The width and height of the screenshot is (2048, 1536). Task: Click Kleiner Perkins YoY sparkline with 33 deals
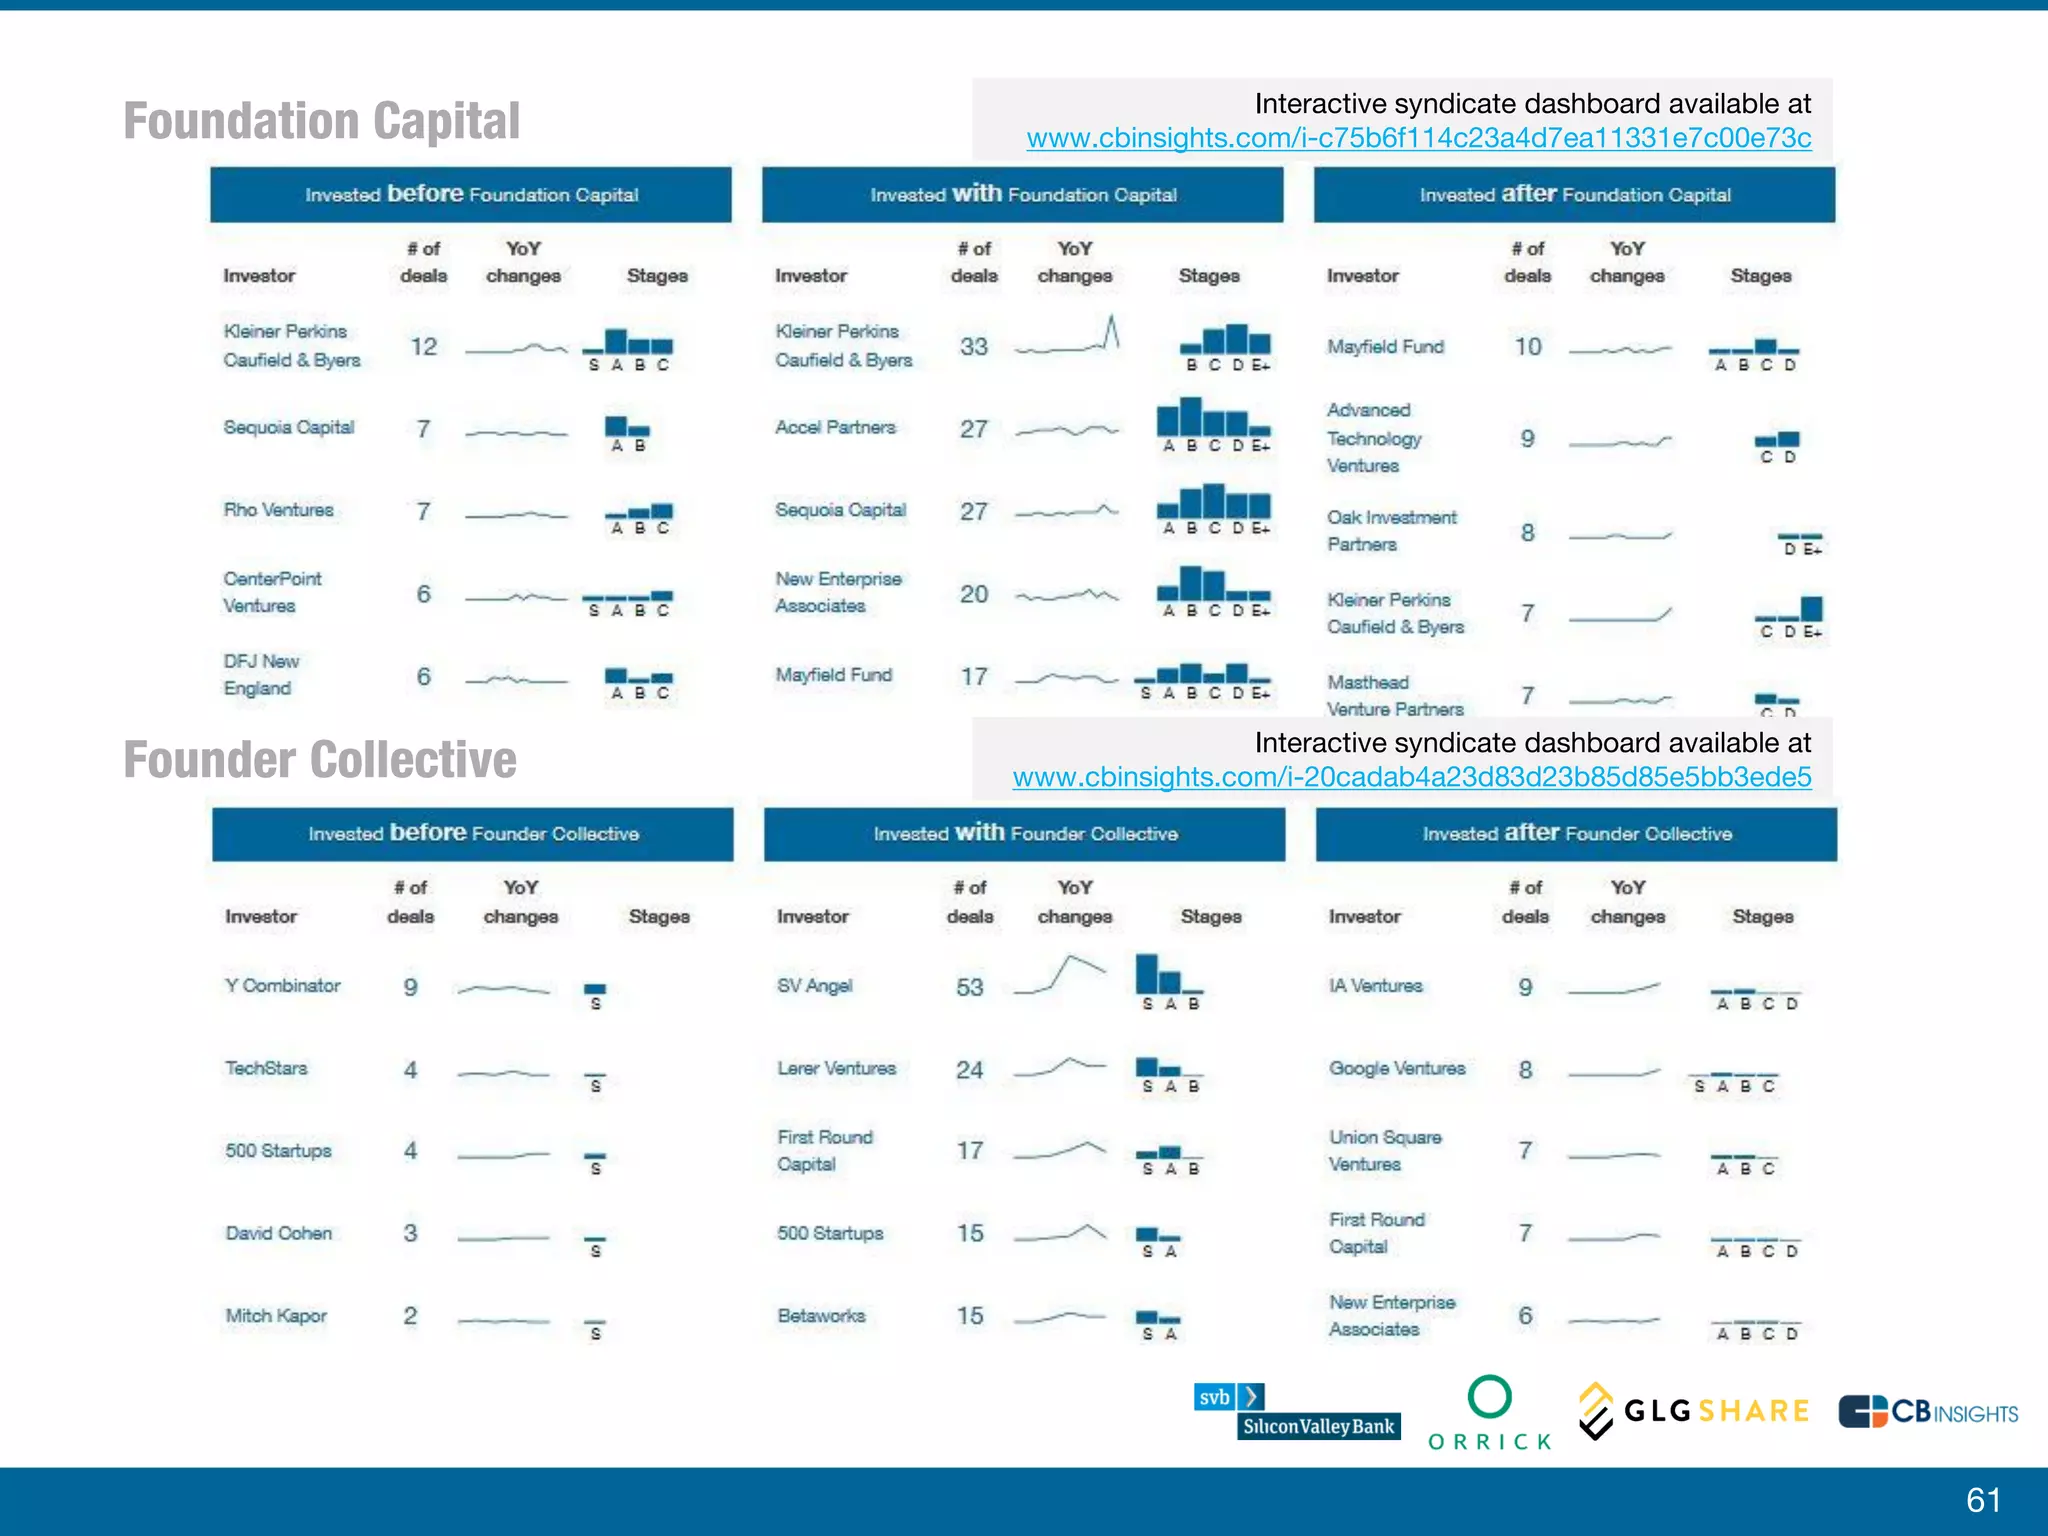[1067, 336]
